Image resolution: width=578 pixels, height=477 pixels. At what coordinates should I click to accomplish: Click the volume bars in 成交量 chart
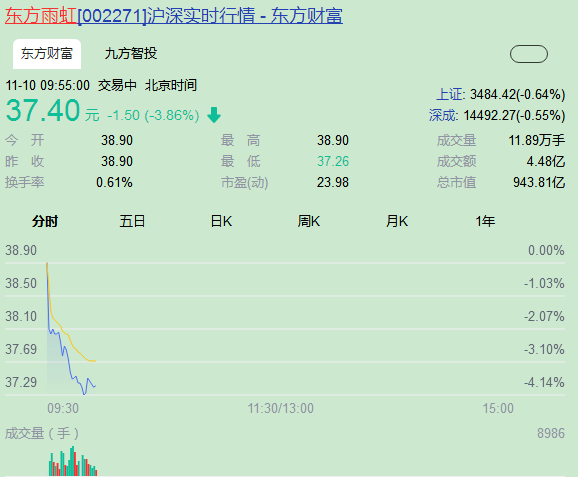coord(73,462)
